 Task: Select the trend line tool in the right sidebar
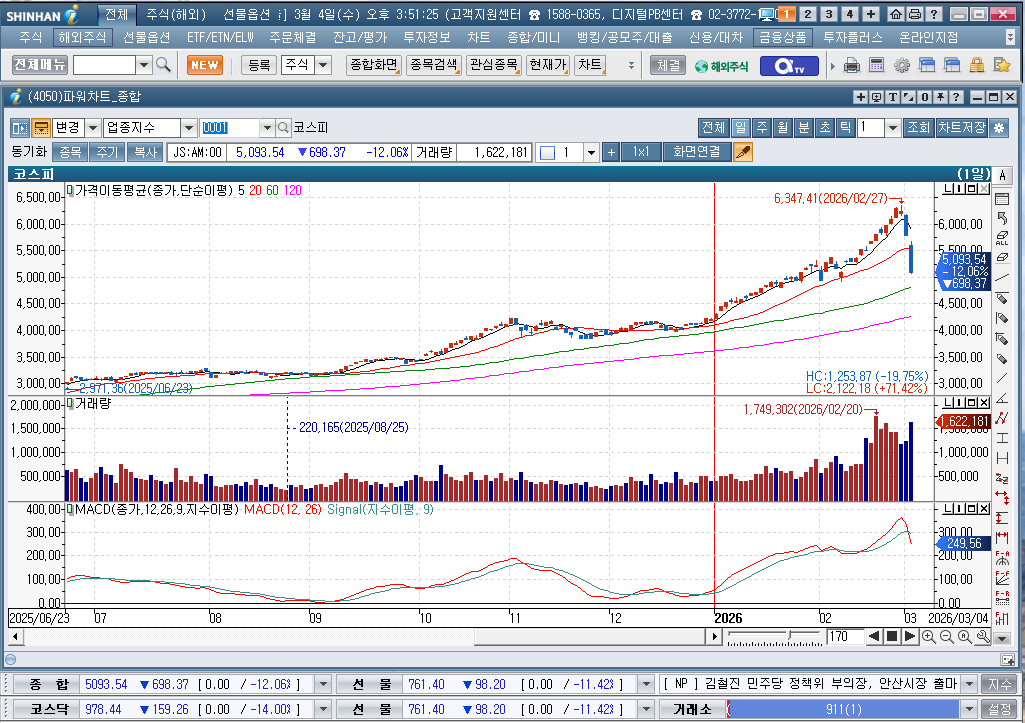[x=1001, y=278]
